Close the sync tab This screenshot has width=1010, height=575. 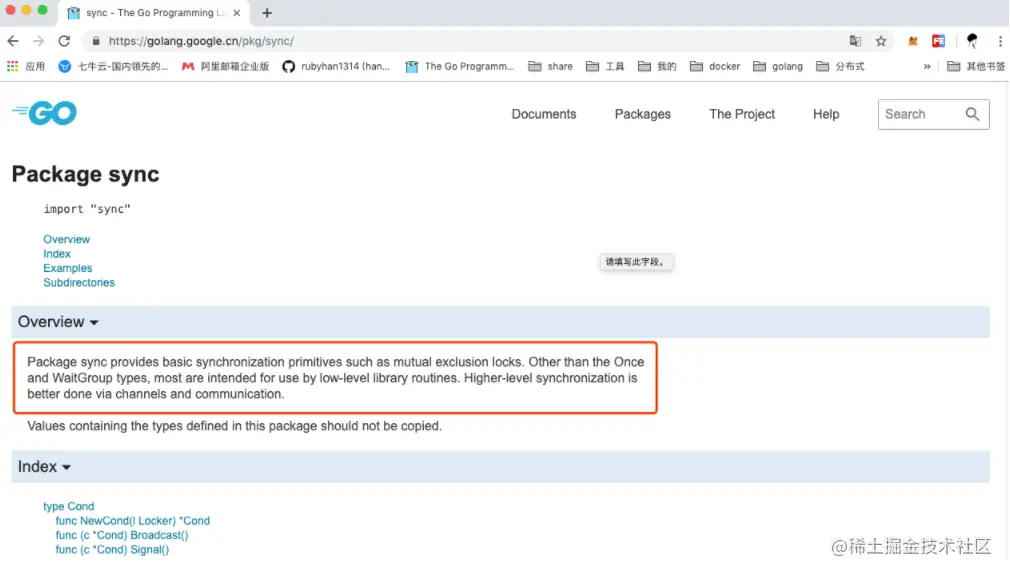(x=236, y=13)
